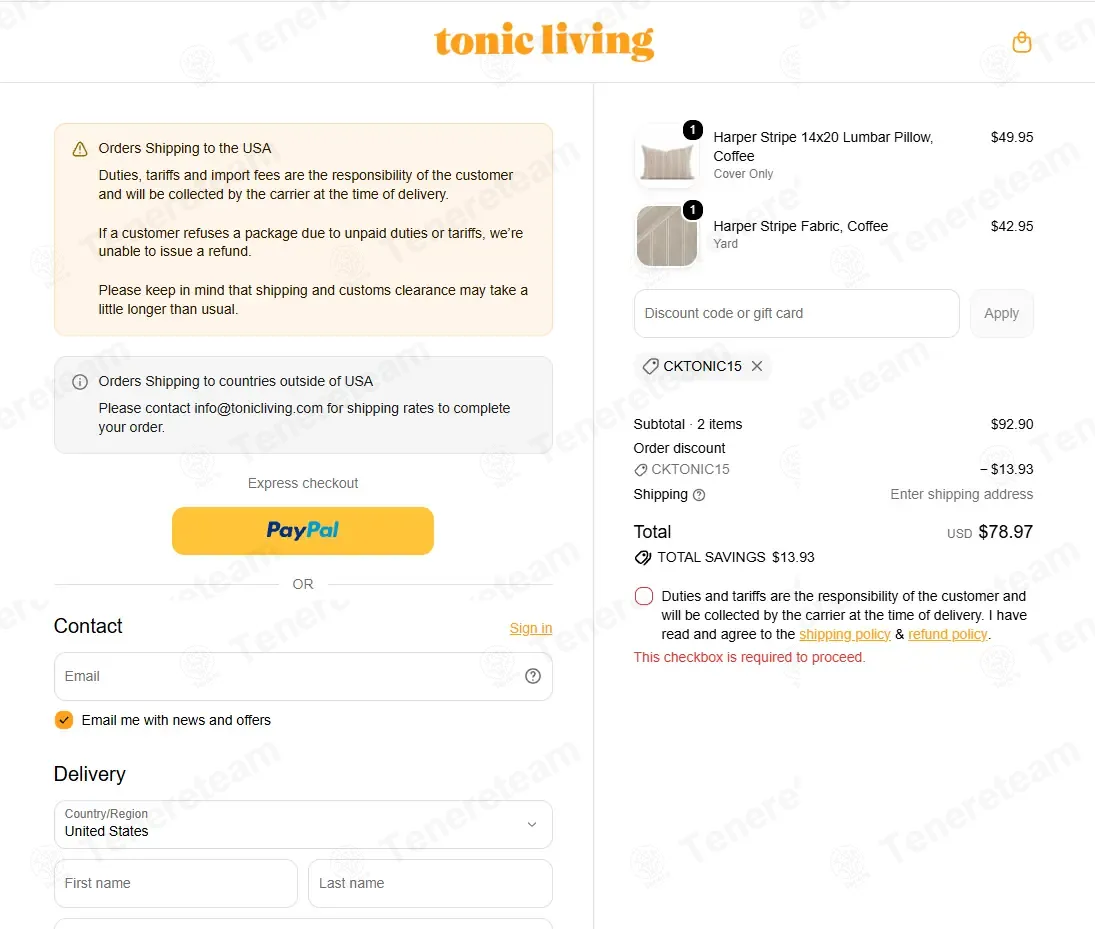Click the chevron in the Country/Region selector
This screenshot has width=1095, height=929.
531,824
